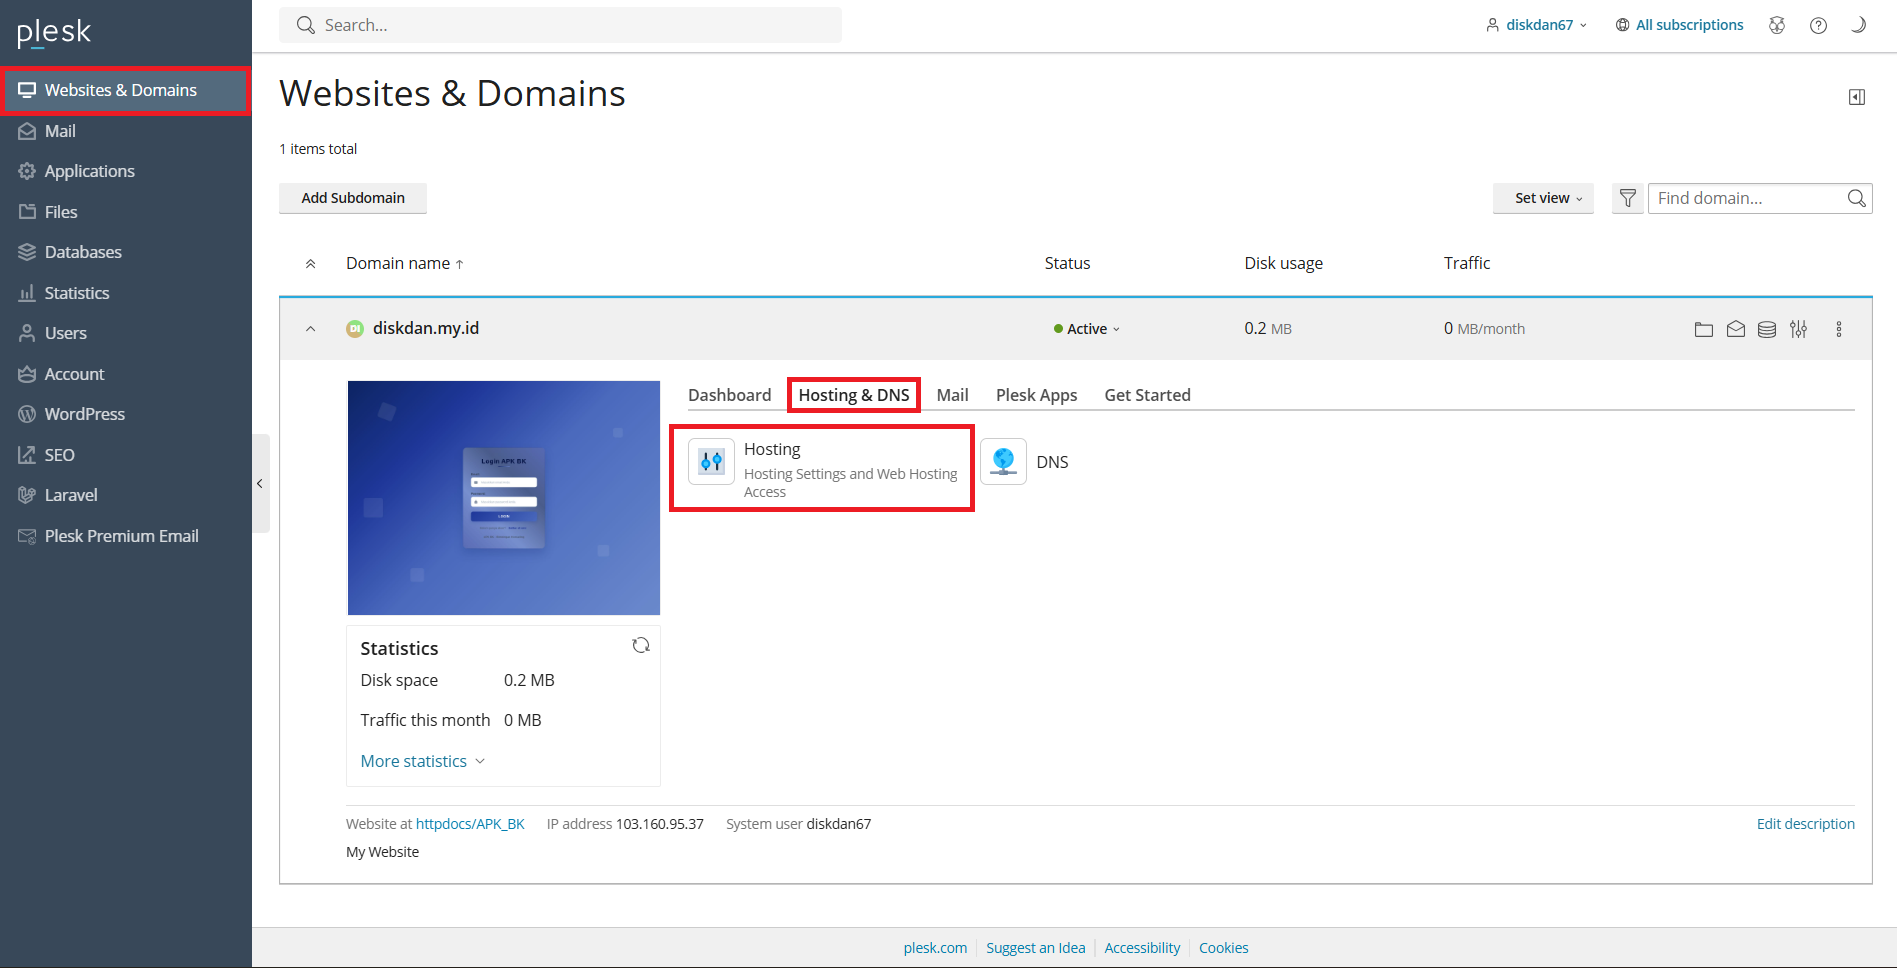
Task: Click the mail envelope icon in domain row
Action: click(x=1736, y=329)
